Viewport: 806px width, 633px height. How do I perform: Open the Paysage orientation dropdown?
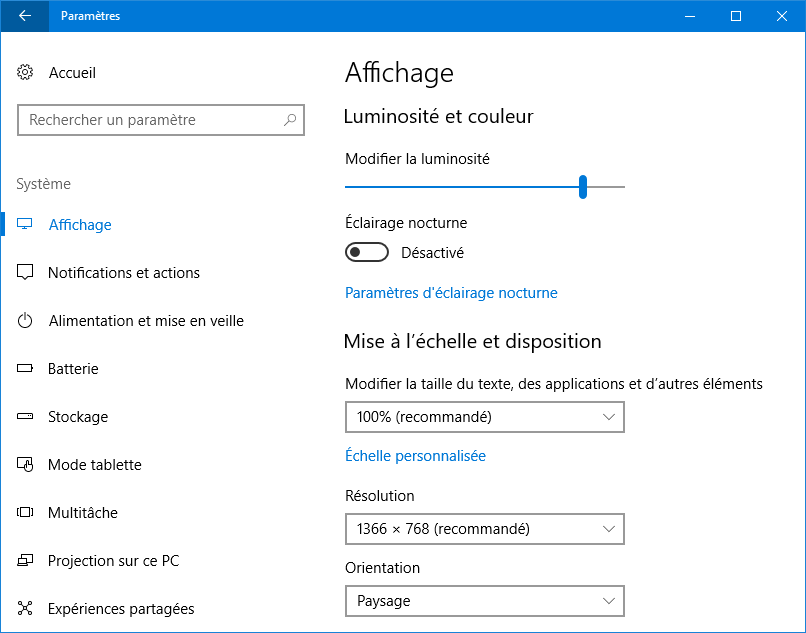485,601
